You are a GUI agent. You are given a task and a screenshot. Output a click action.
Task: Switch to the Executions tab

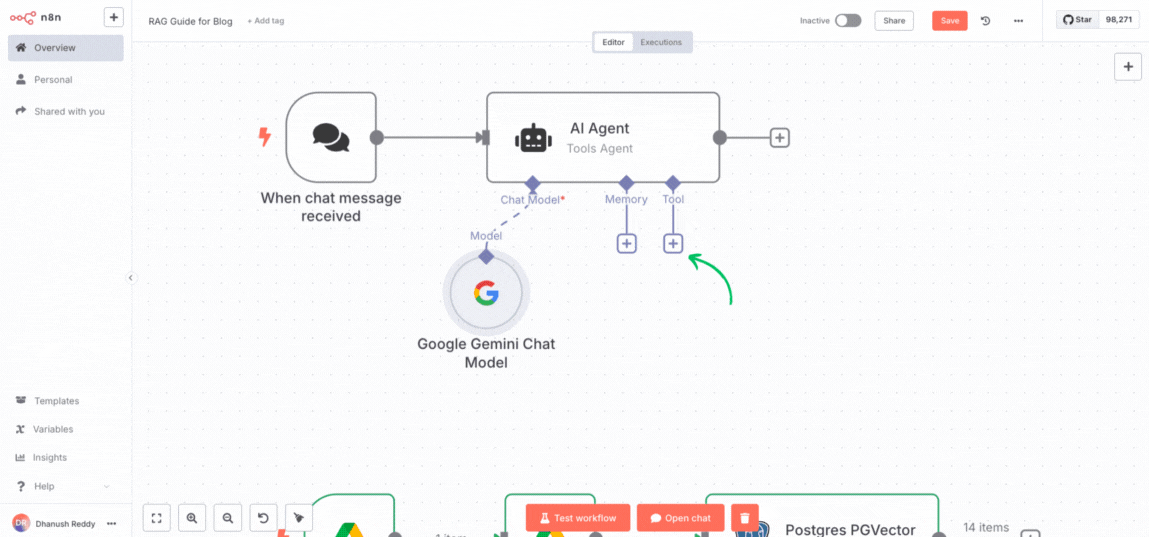click(661, 42)
